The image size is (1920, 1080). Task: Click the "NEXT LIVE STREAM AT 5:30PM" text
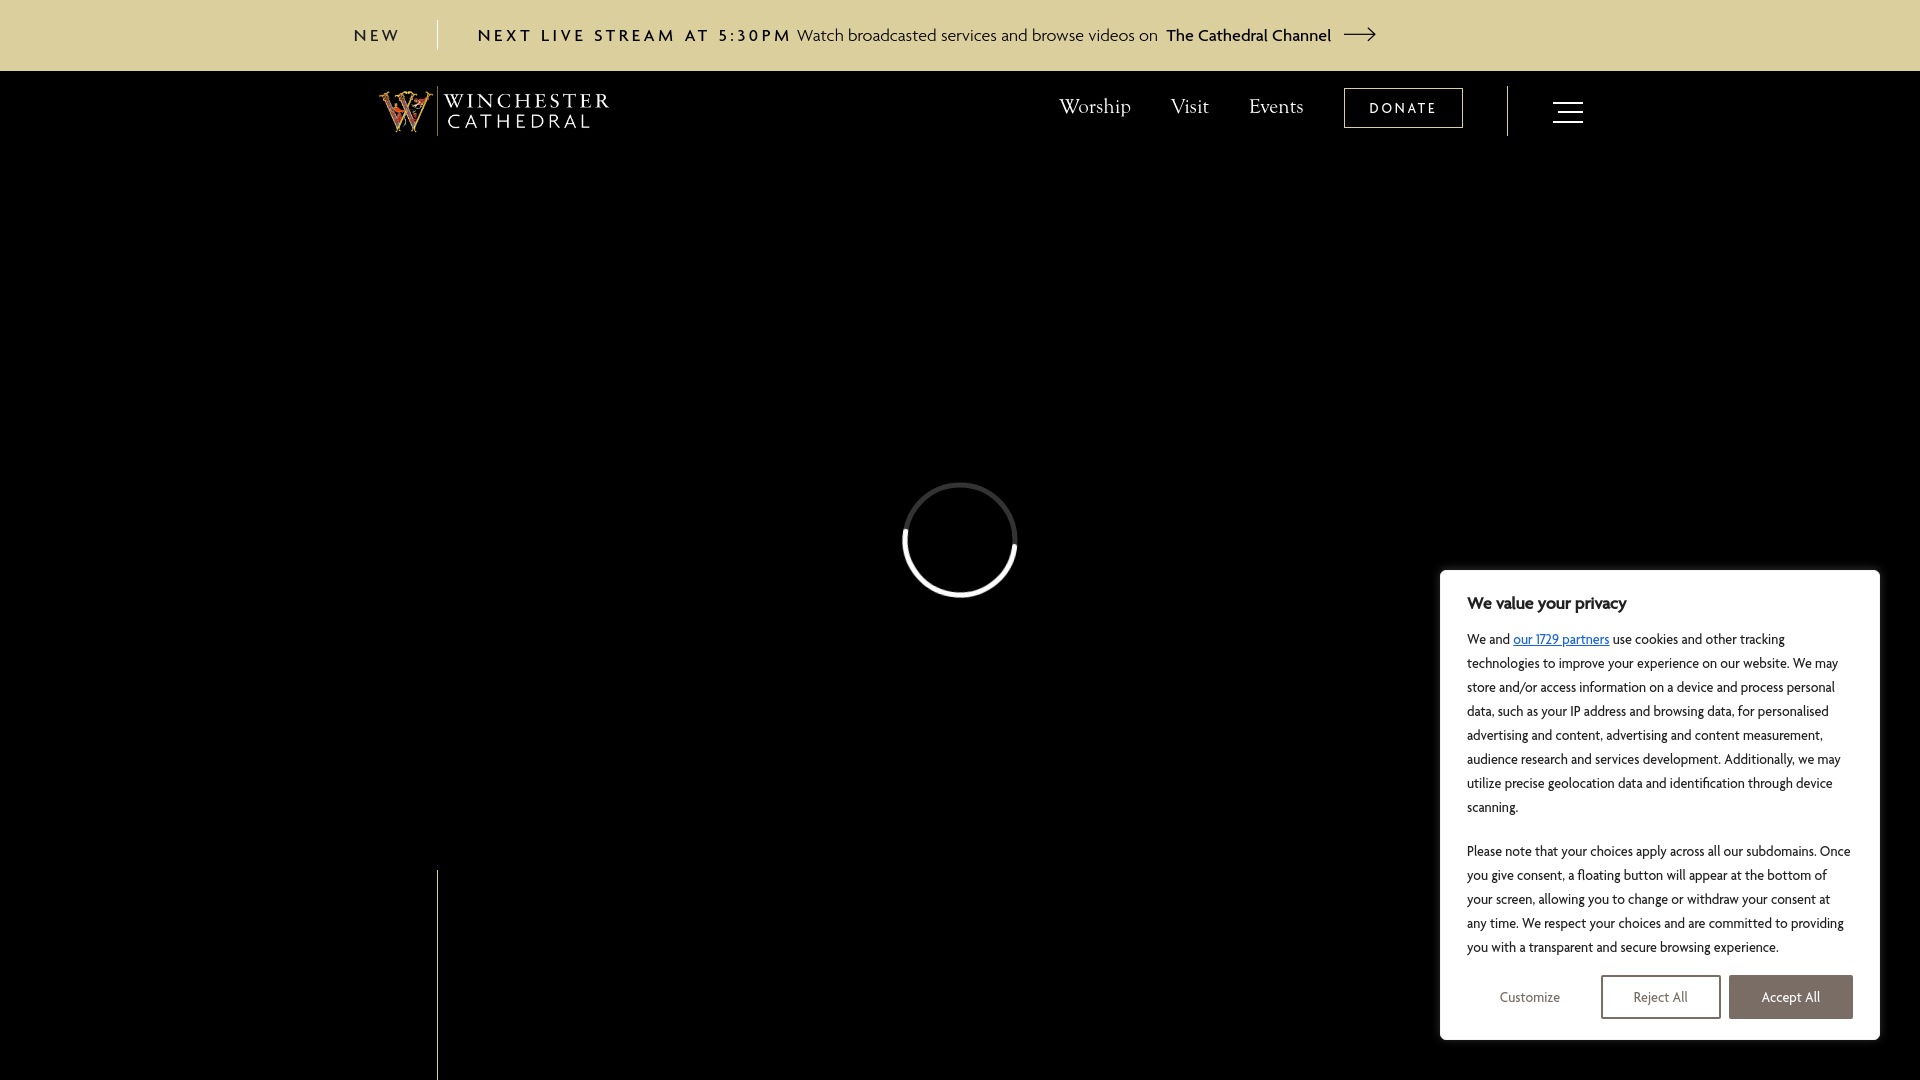click(x=634, y=36)
